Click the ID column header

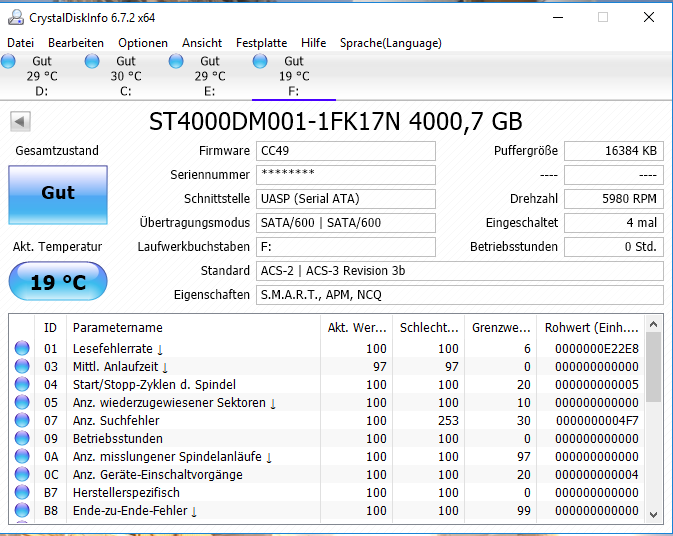tap(50, 328)
